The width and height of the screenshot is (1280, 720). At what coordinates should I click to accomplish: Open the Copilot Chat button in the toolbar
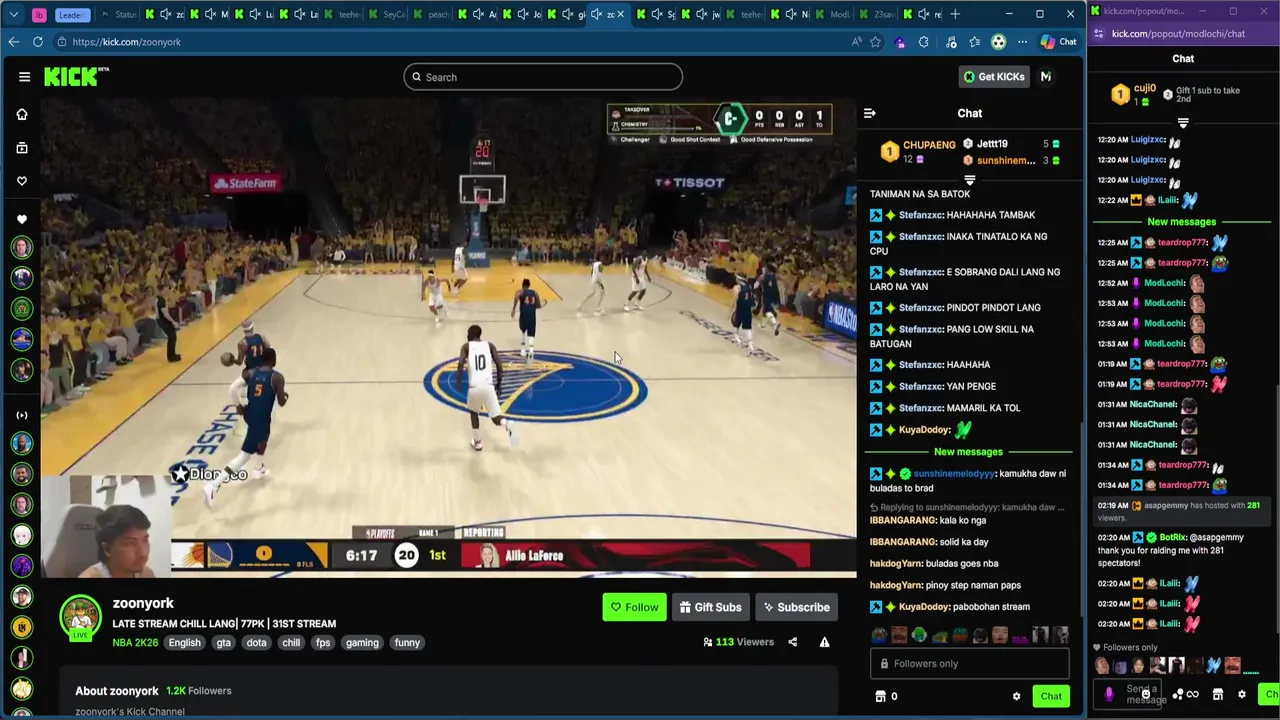(x=1059, y=42)
